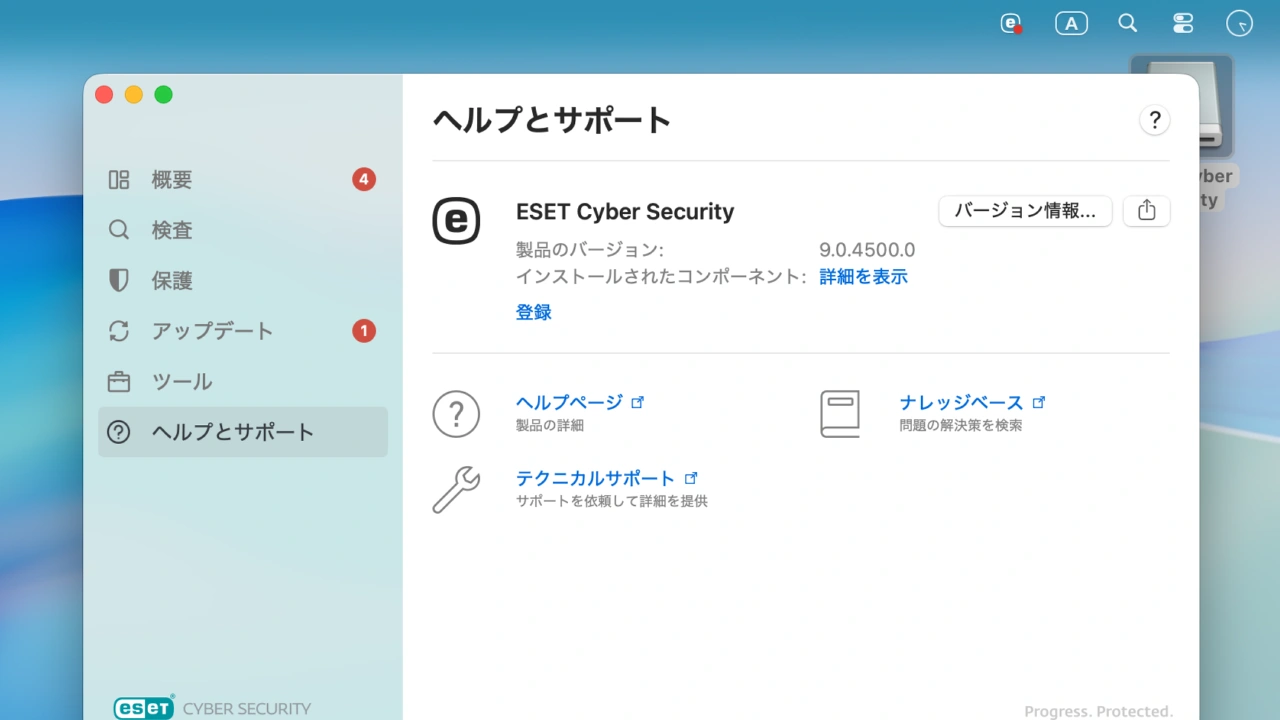Click the circled question help page icon
Viewport: 1280px width, 720px height.
(456, 414)
